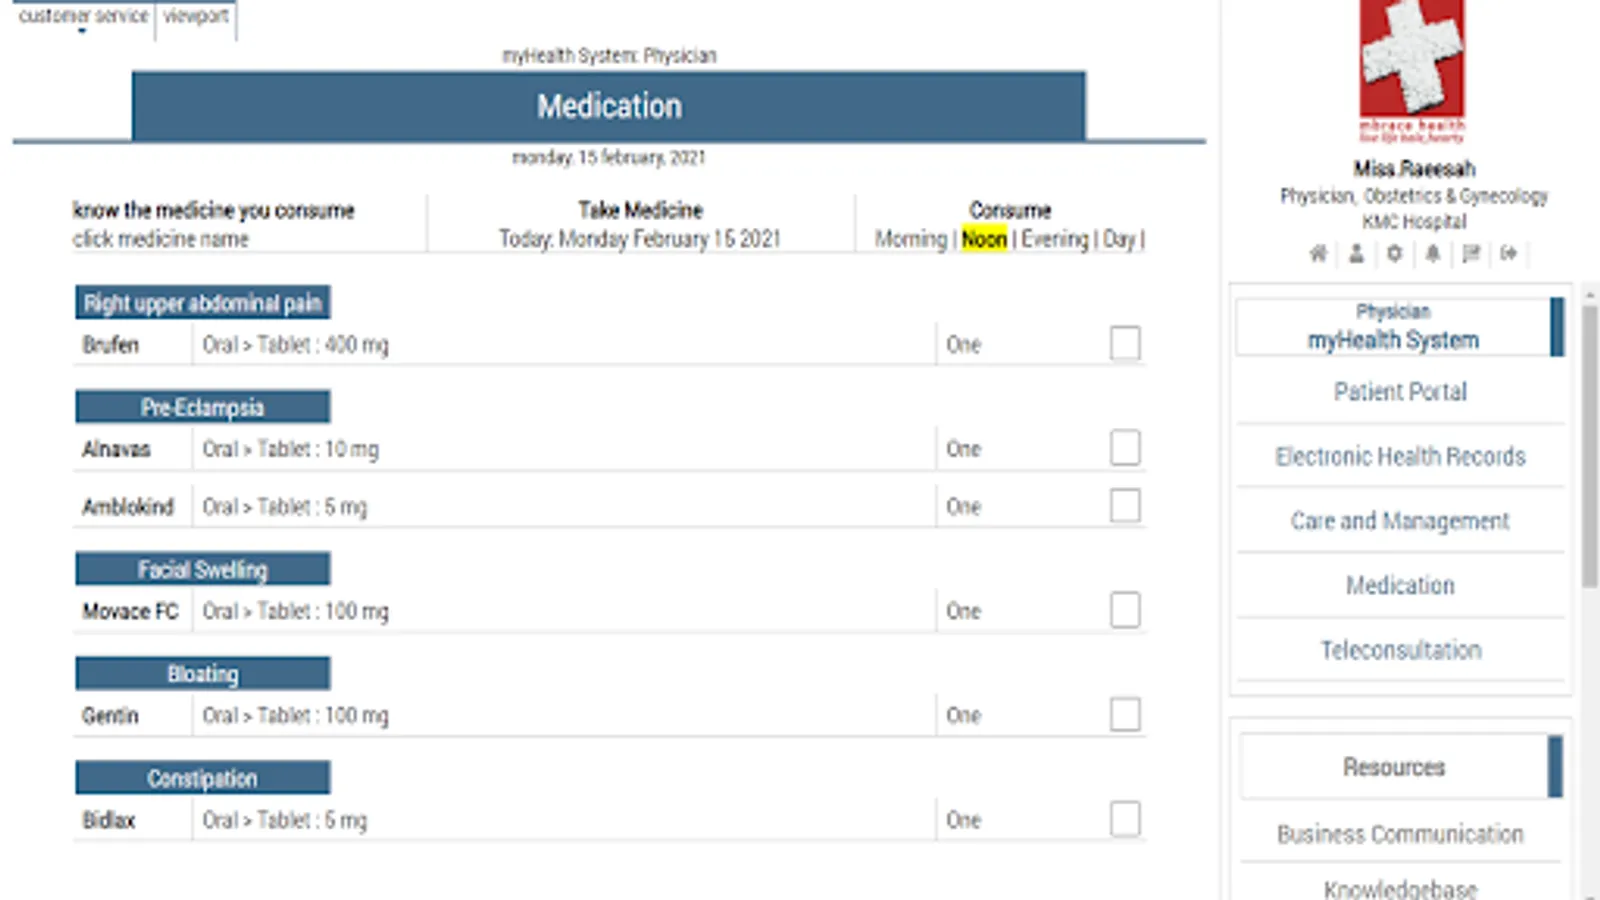Go to Teleconsultation in sidebar
The width and height of the screenshot is (1600, 900).
click(x=1400, y=650)
